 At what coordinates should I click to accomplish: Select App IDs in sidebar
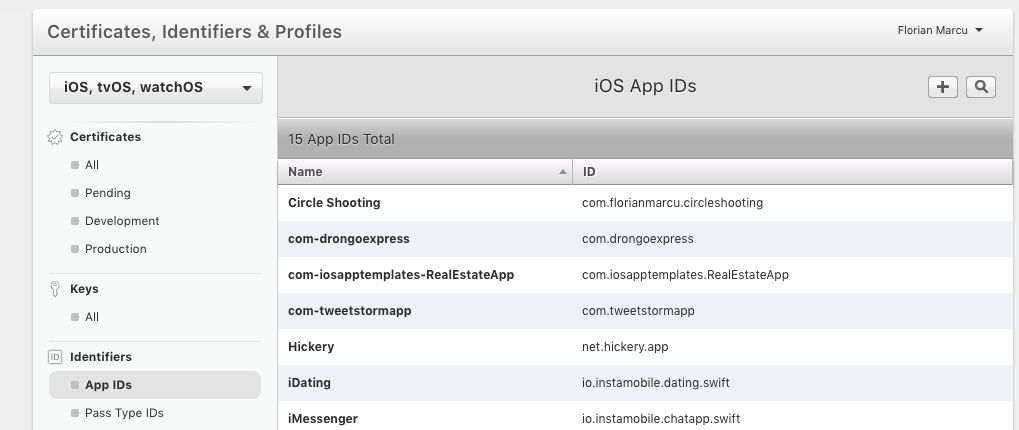tap(108, 385)
